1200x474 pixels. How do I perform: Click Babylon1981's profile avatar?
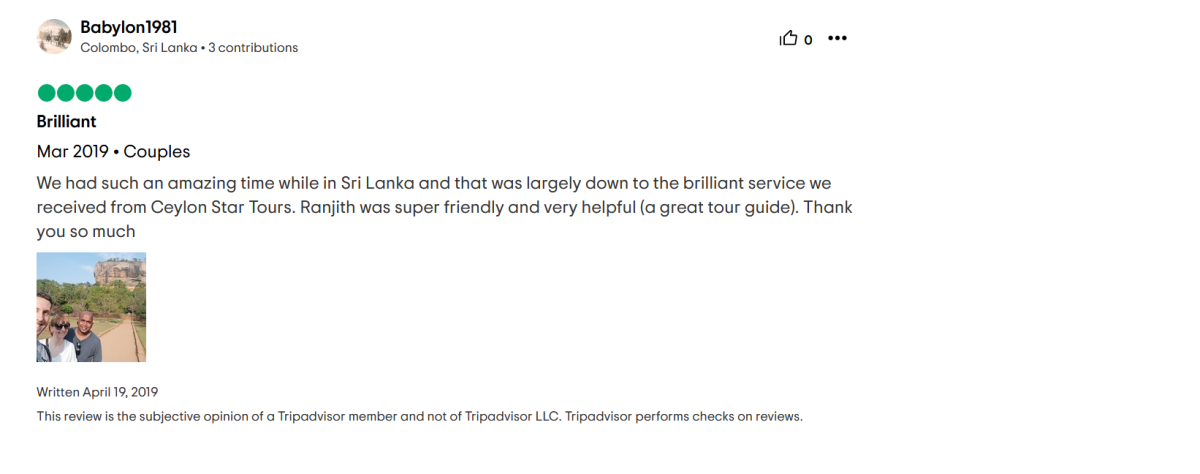[x=54, y=37]
